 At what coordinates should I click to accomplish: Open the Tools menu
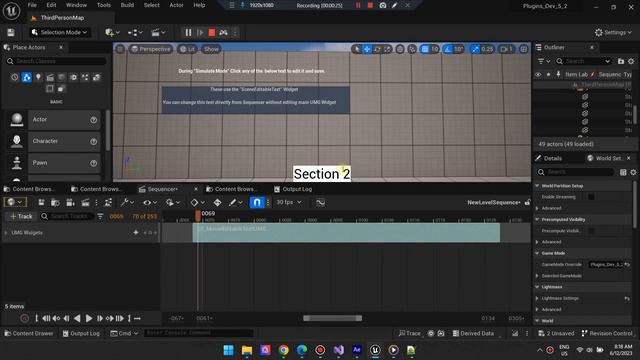(104, 5)
